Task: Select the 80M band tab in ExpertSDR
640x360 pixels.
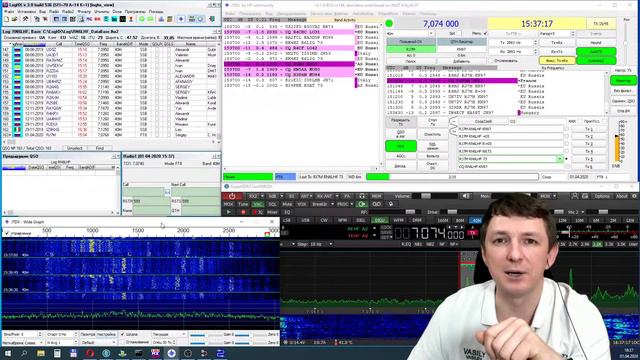Action: [x=460, y=220]
